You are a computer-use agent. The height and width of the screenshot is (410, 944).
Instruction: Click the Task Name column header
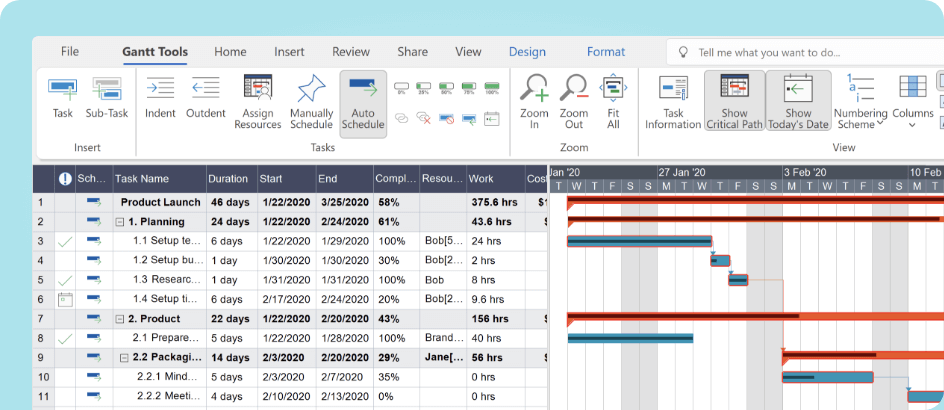click(160, 179)
